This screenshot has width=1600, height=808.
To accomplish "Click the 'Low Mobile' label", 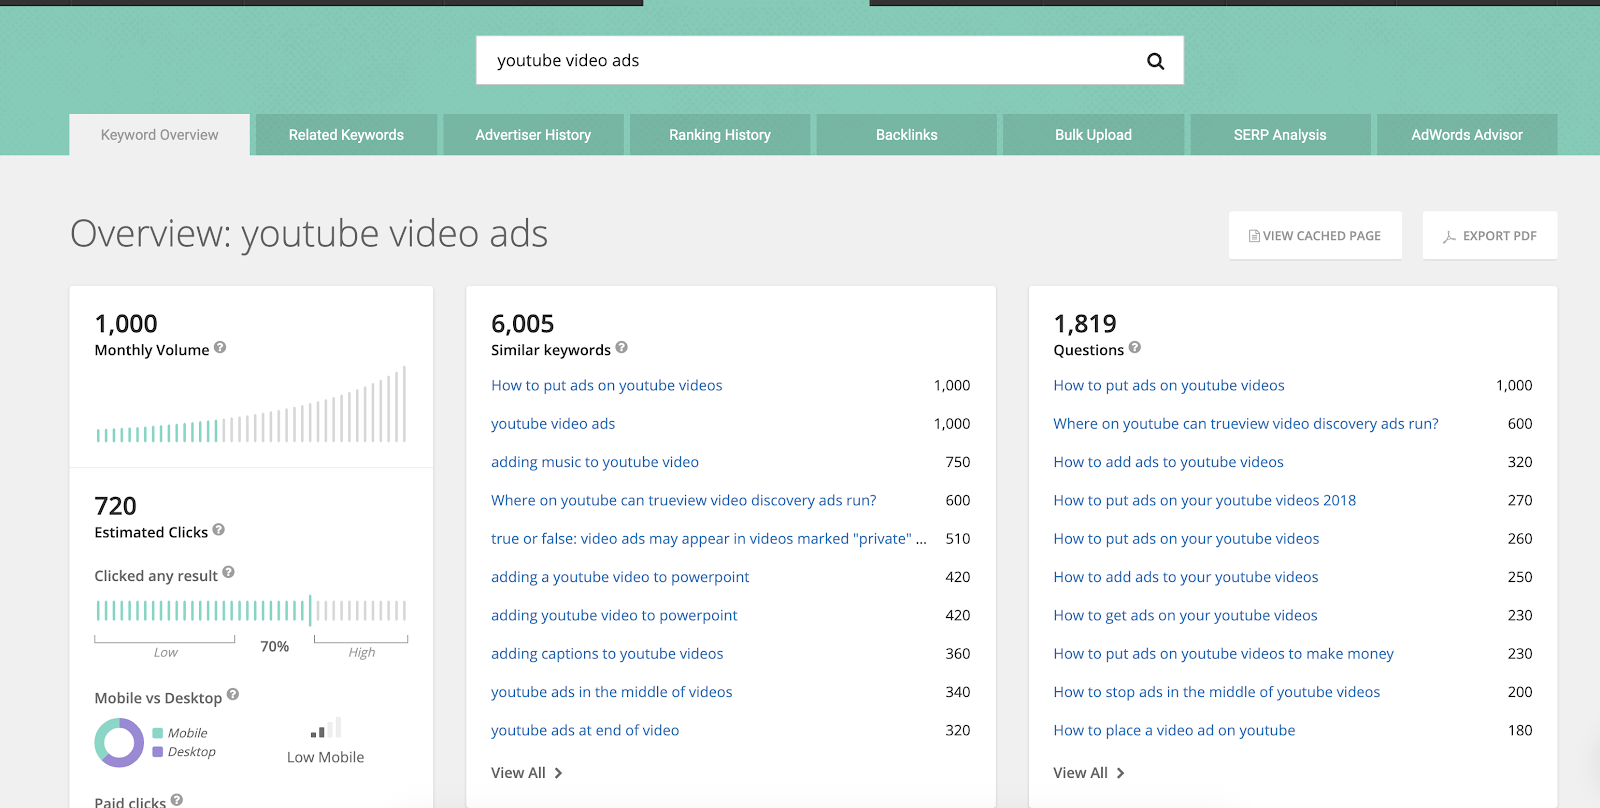I will coord(326,758).
